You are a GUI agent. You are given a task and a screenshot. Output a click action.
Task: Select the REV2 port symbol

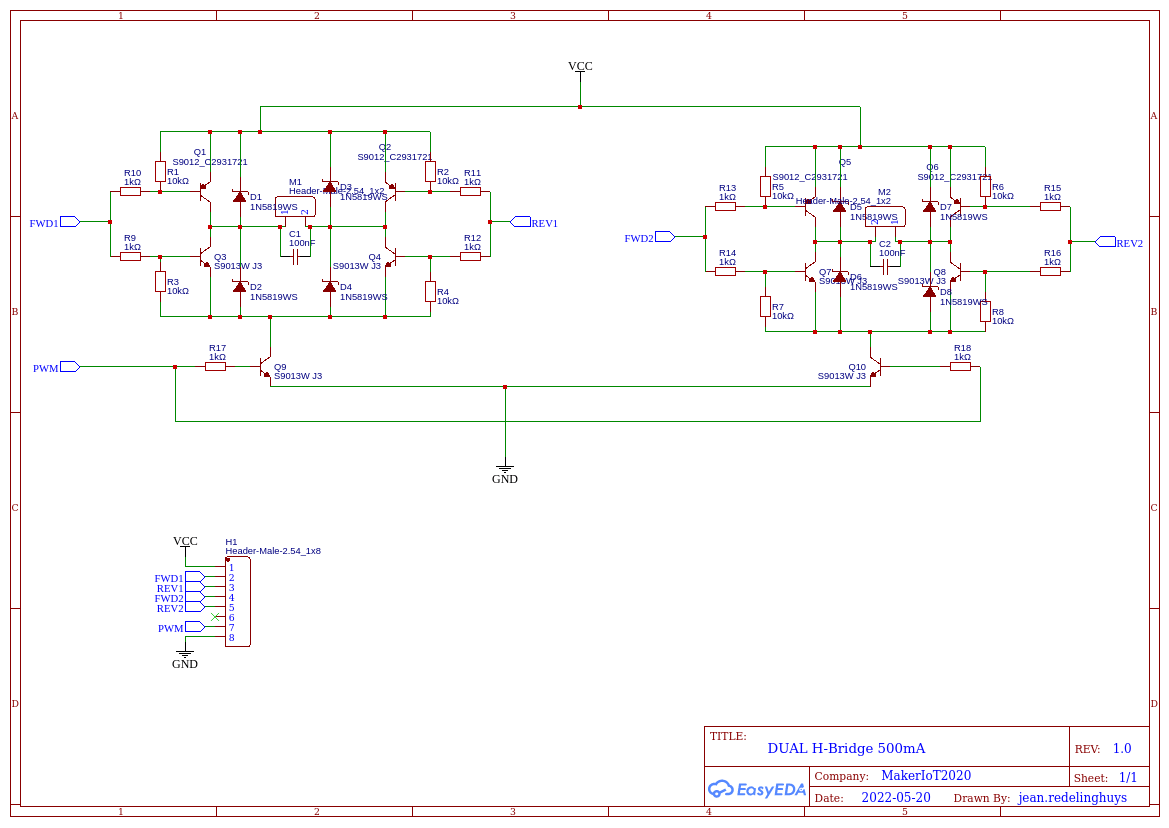tap(1105, 242)
